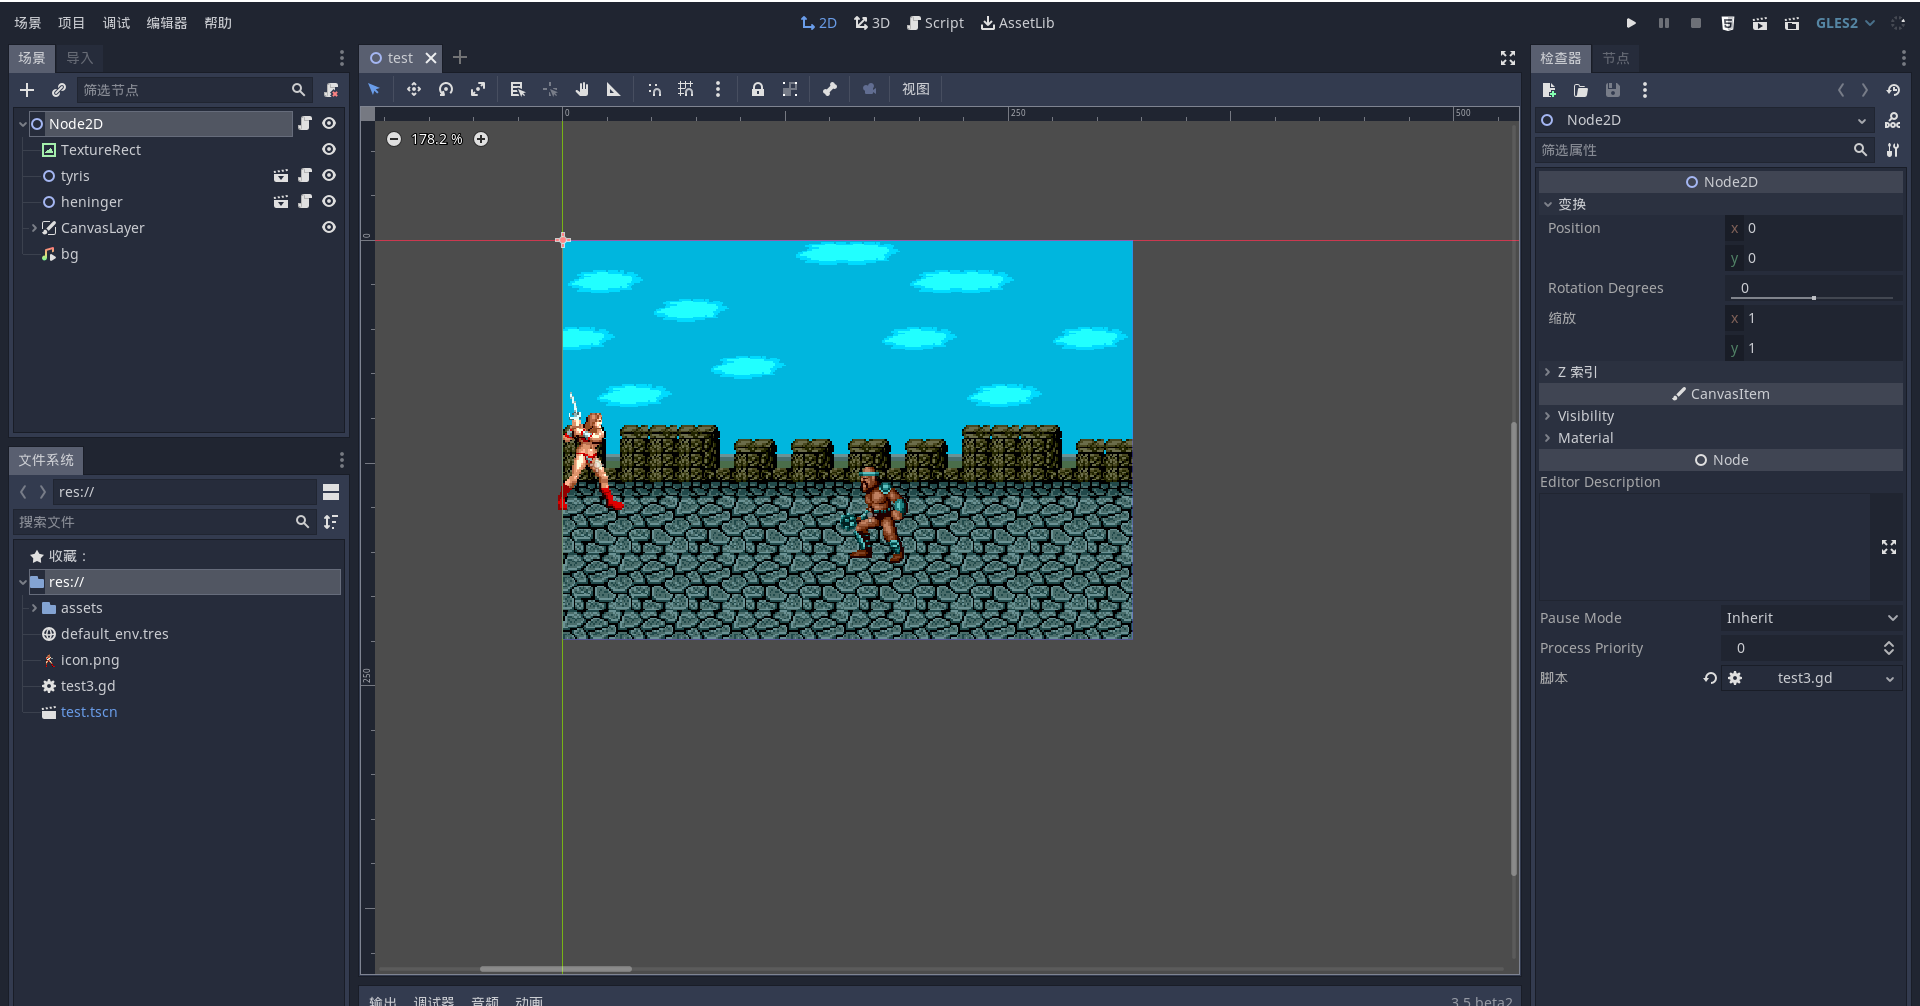Expand the assets folder in FileSystem
The width and height of the screenshot is (1920, 1006).
[35, 608]
